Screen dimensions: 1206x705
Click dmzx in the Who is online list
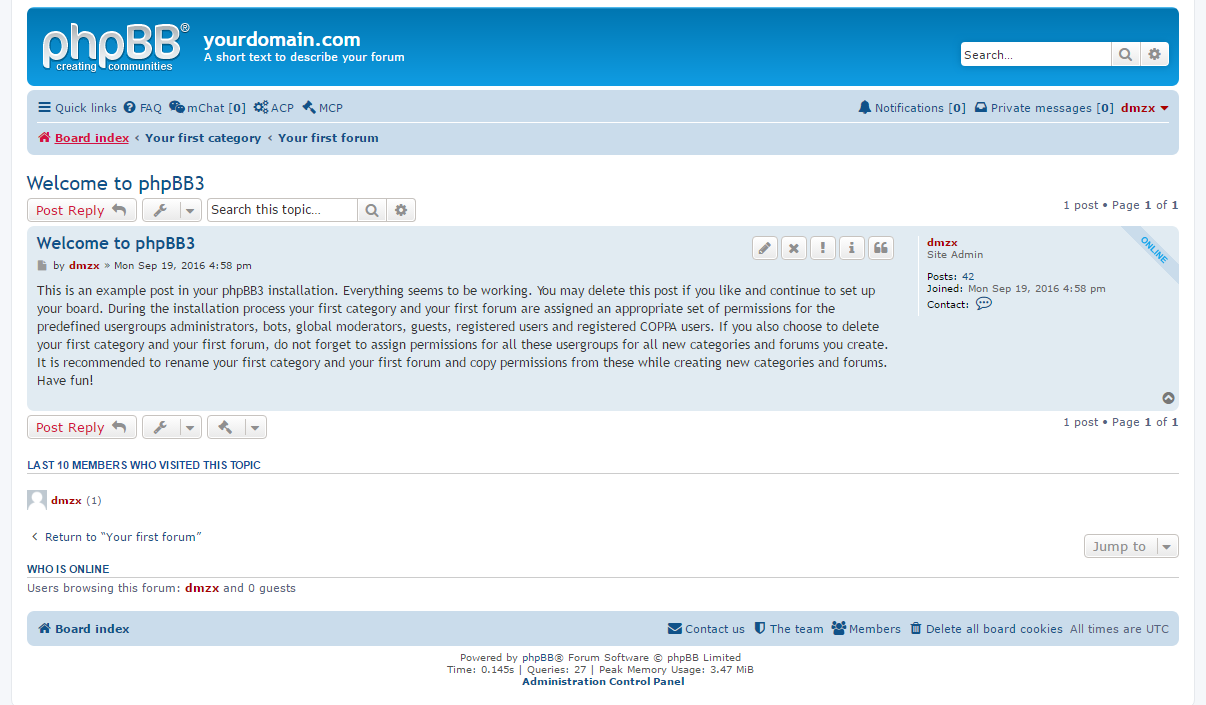(202, 588)
